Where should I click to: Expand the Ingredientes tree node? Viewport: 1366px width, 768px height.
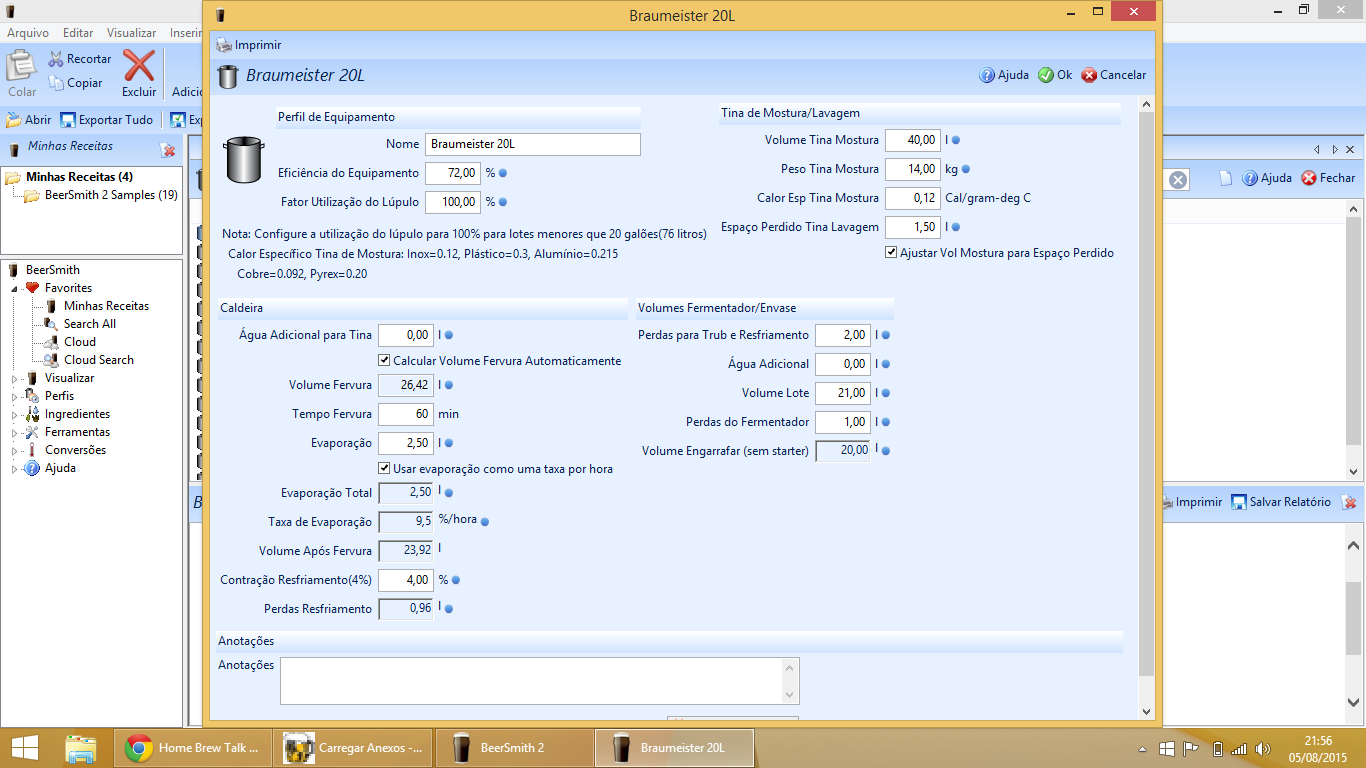[x=15, y=415]
